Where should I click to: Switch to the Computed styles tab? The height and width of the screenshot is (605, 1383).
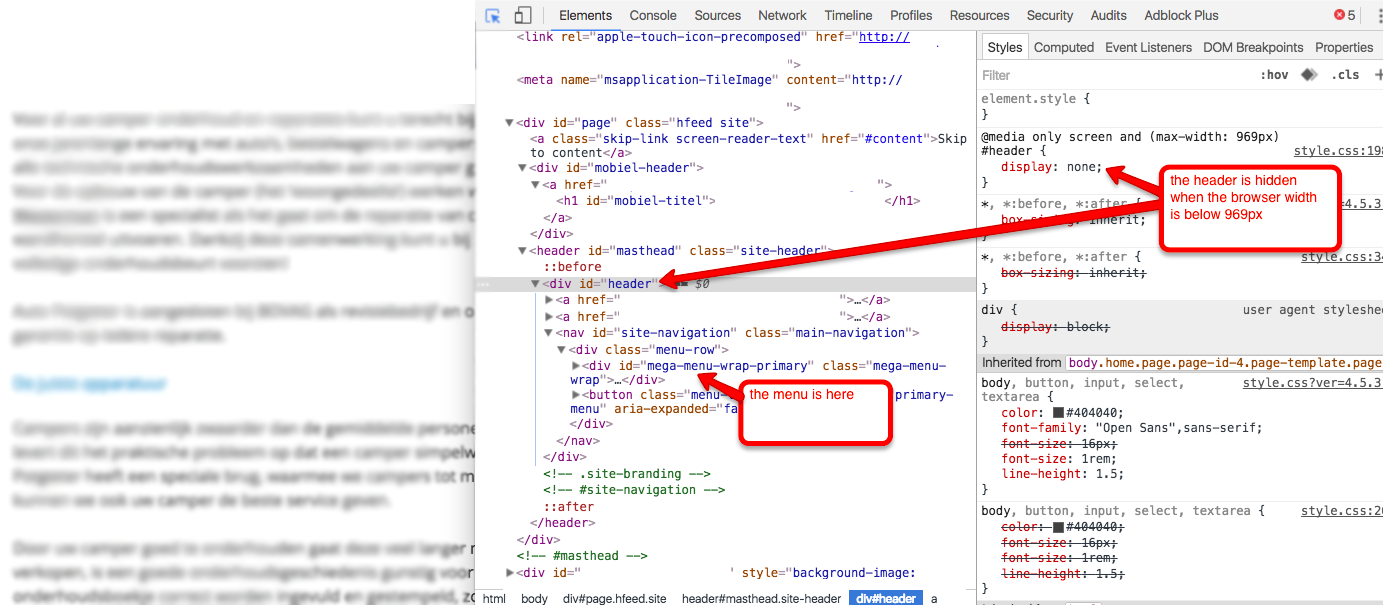tap(1063, 47)
